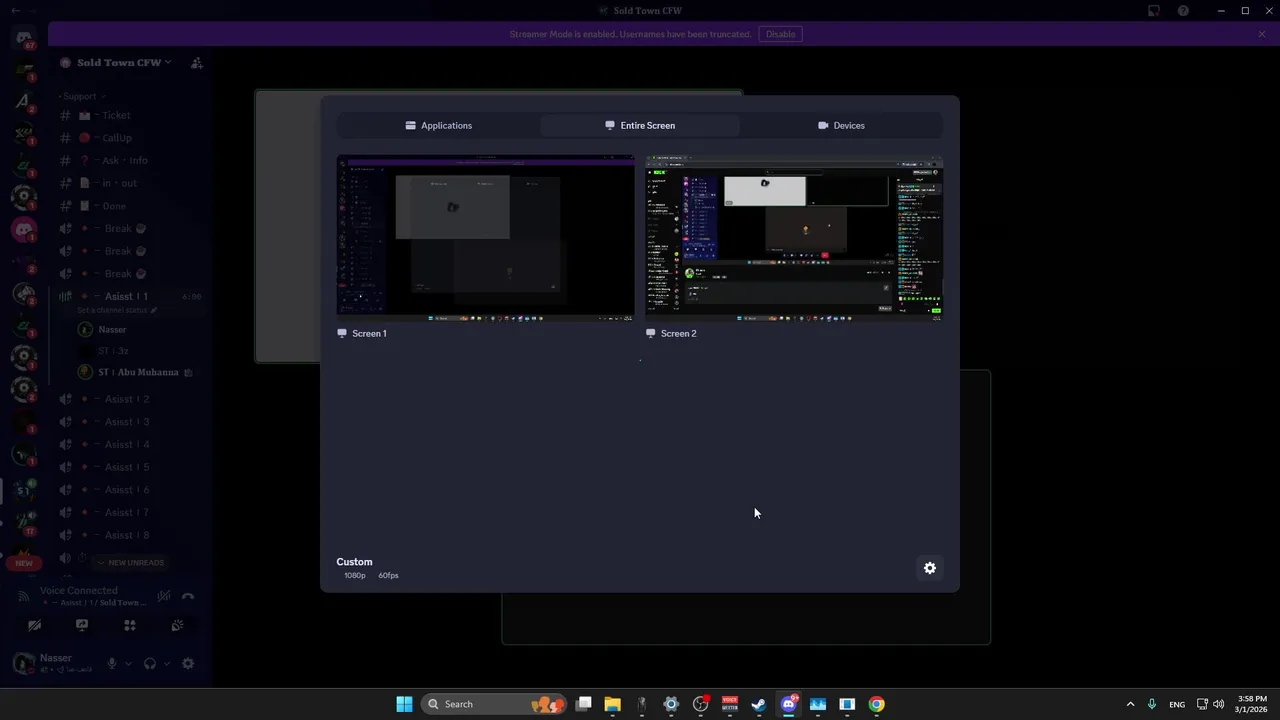Join the Asisst 5 voice channel
1280x720 pixels.
click(130, 467)
